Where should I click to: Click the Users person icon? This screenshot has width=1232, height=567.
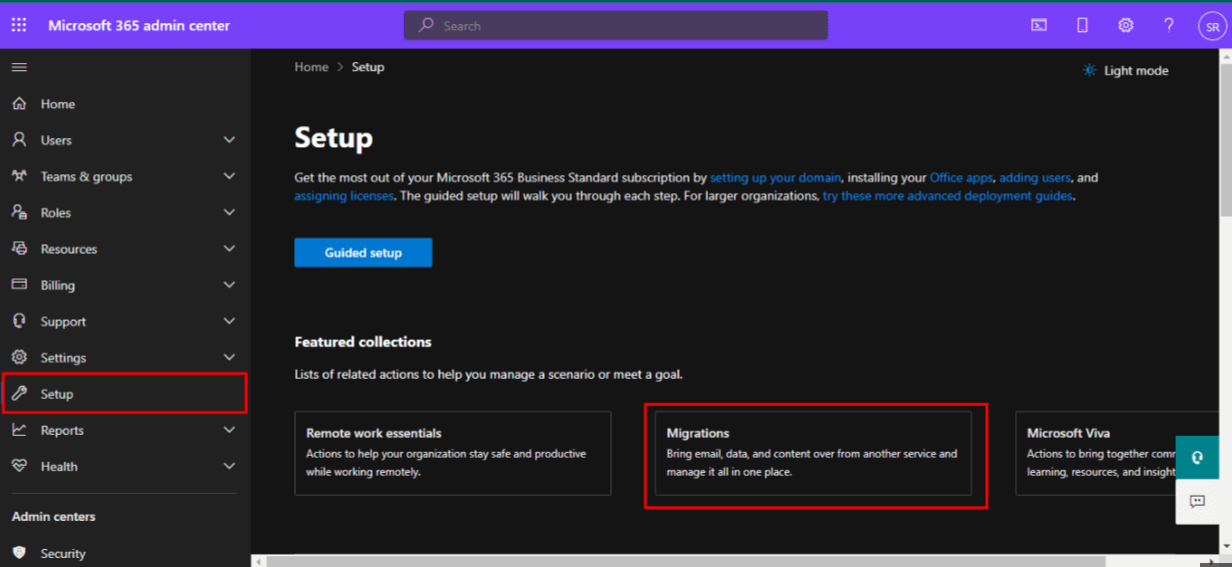point(19,140)
